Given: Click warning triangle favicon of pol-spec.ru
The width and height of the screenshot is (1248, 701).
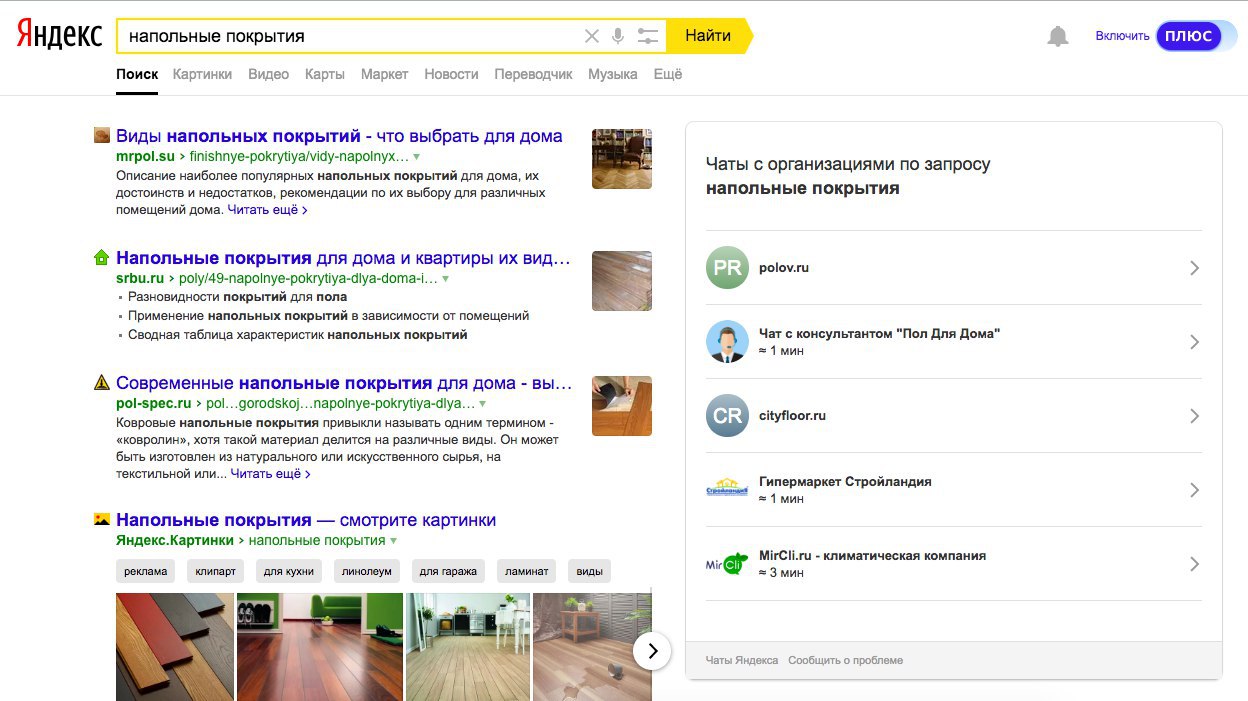Looking at the screenshot, I should click(101, 383).
